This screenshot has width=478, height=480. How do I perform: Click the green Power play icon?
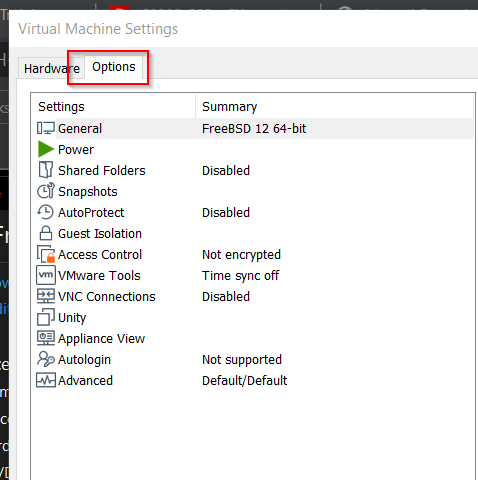point(46,149)
